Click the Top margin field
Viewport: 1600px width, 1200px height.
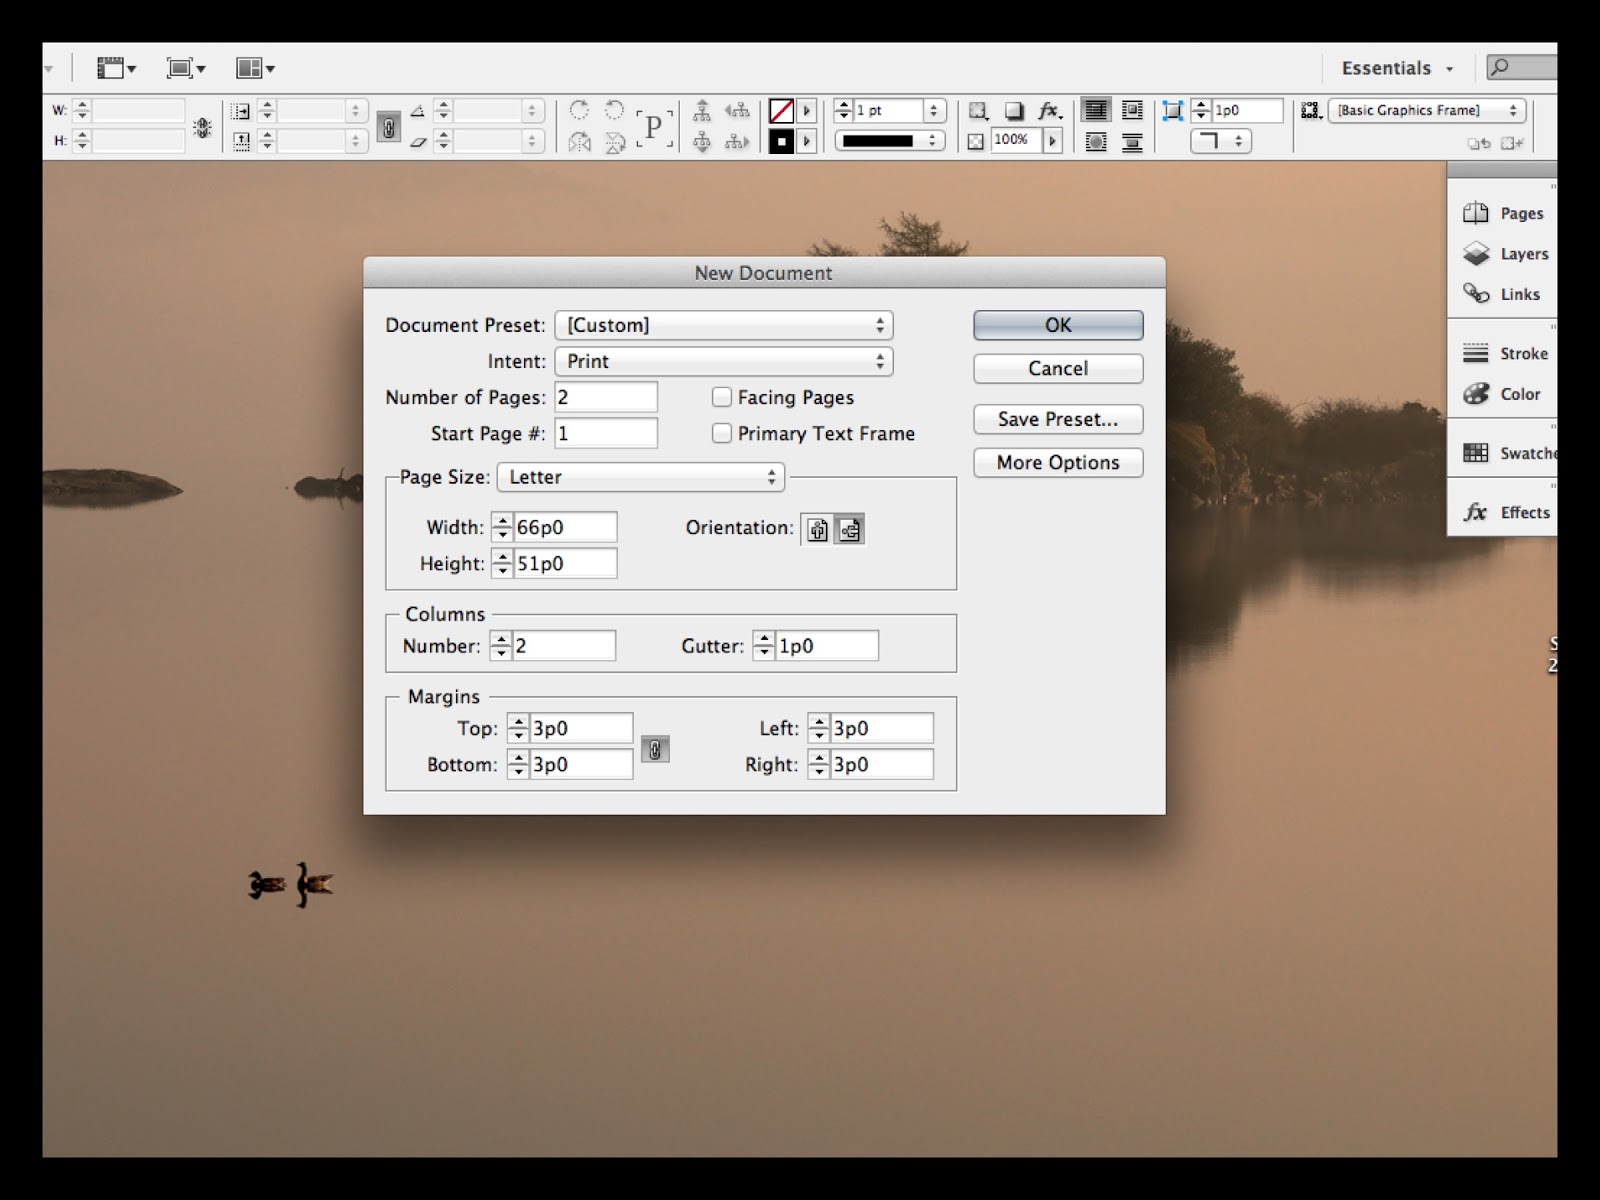[582, 728]
